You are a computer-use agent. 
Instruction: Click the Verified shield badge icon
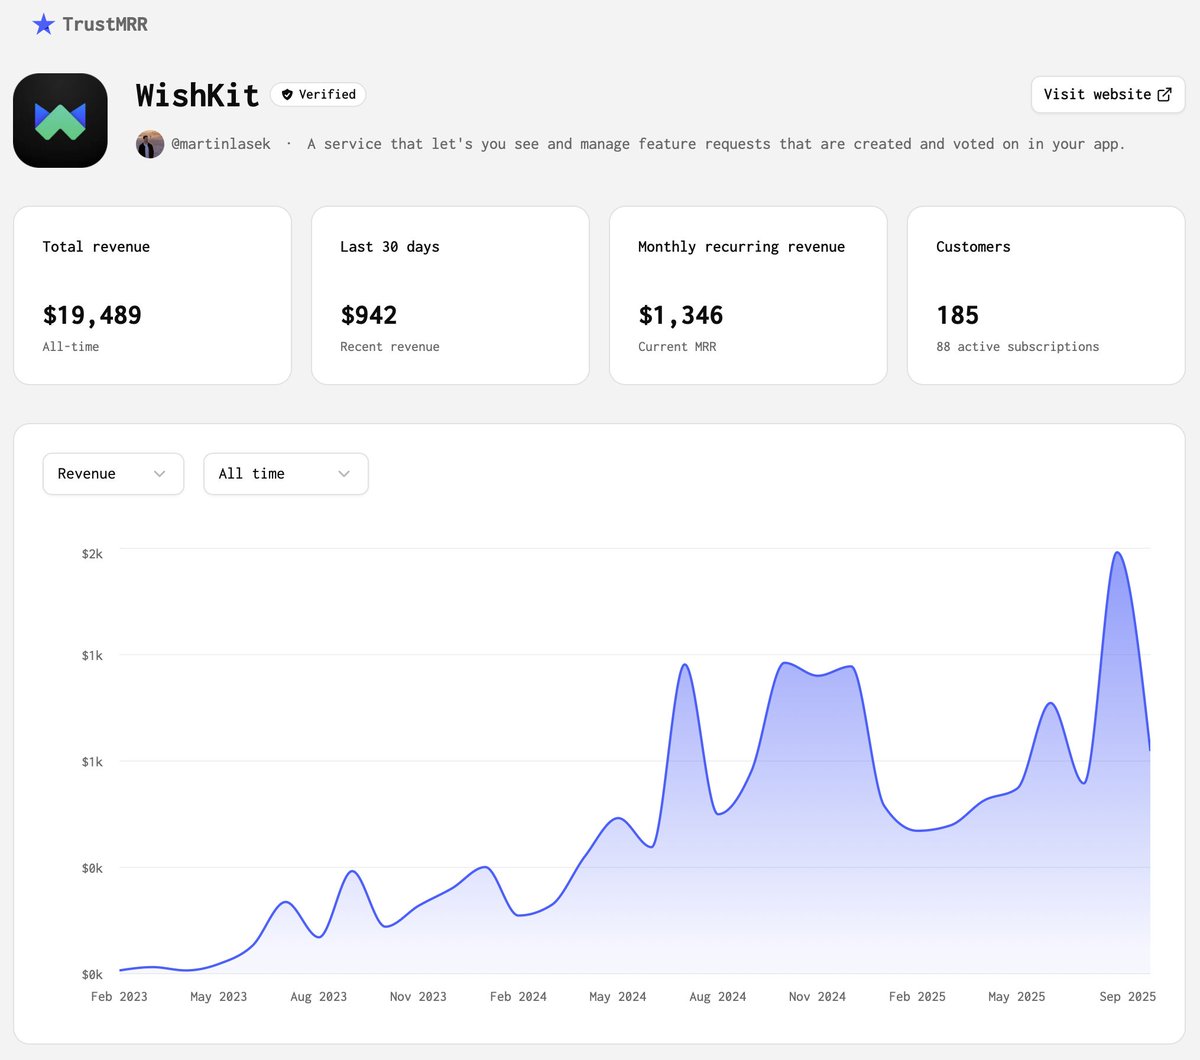(287, 94)
